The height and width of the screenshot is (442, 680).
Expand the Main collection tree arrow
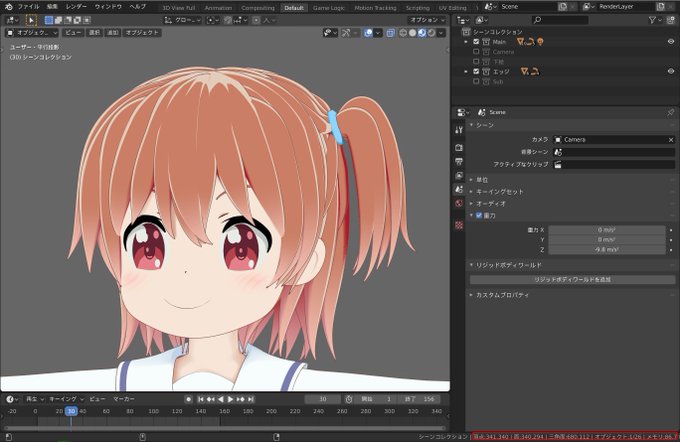click(x=466, y=42)
